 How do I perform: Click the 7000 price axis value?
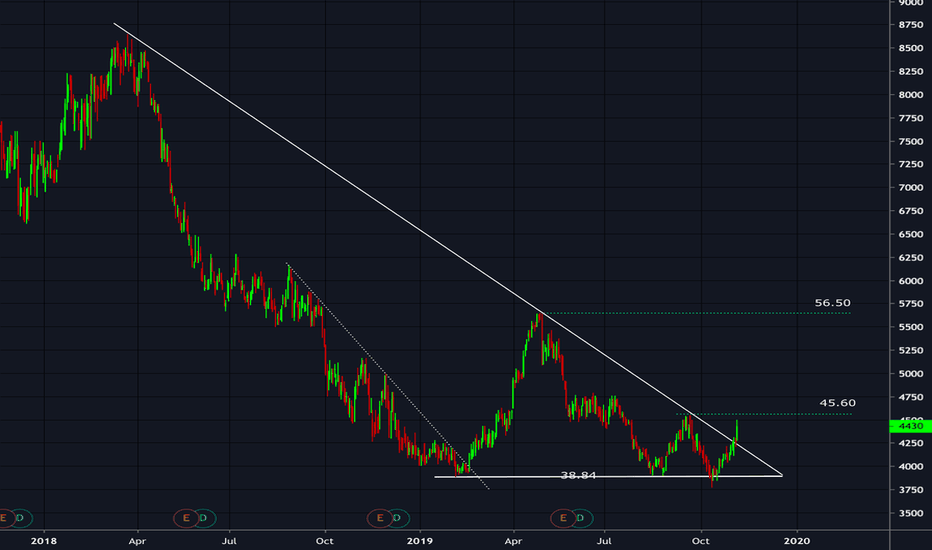click(911, 187)
